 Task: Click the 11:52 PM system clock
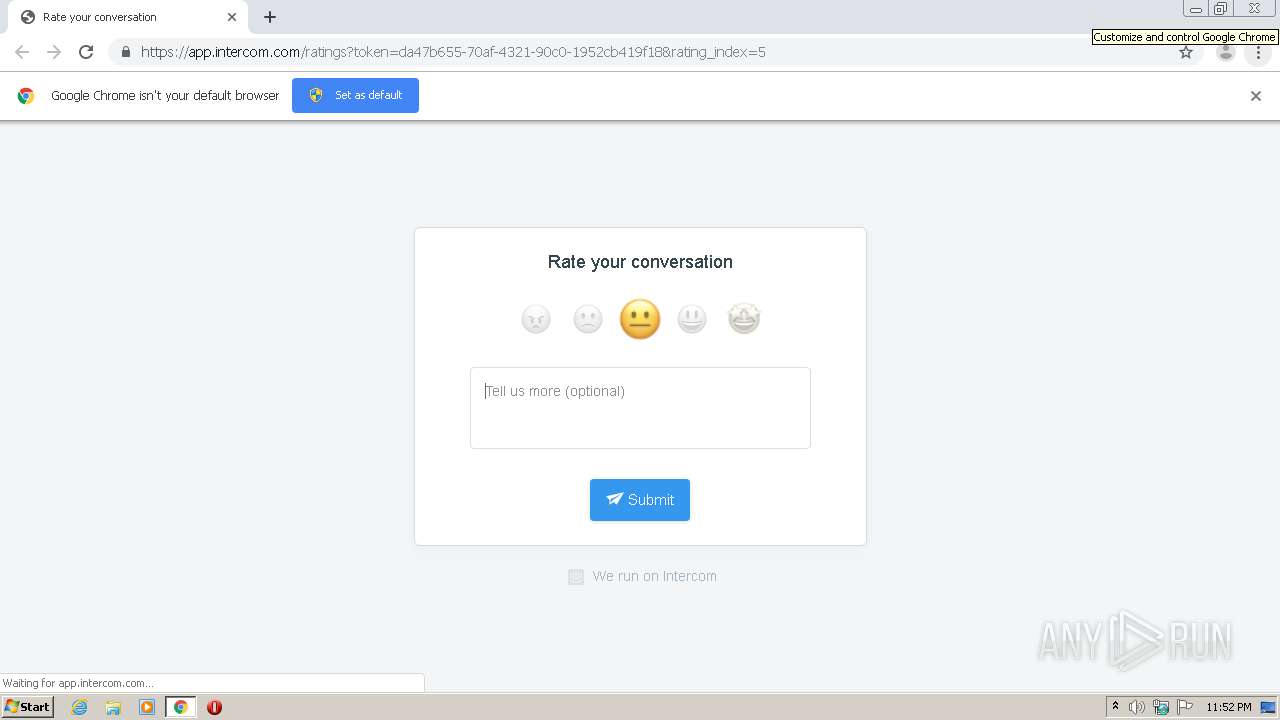[x=1229, y=707]
